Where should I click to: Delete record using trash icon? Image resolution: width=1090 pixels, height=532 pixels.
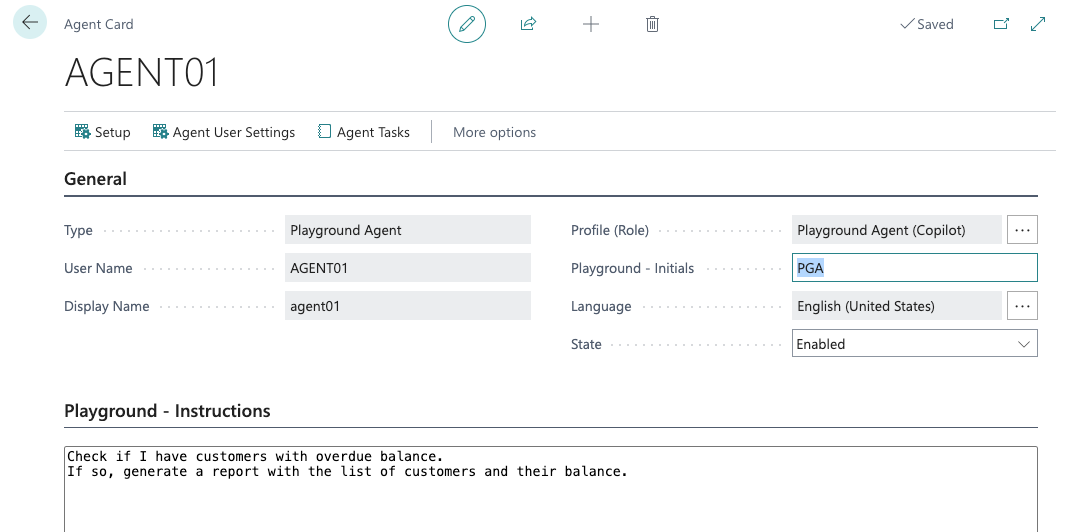[652, 24]
